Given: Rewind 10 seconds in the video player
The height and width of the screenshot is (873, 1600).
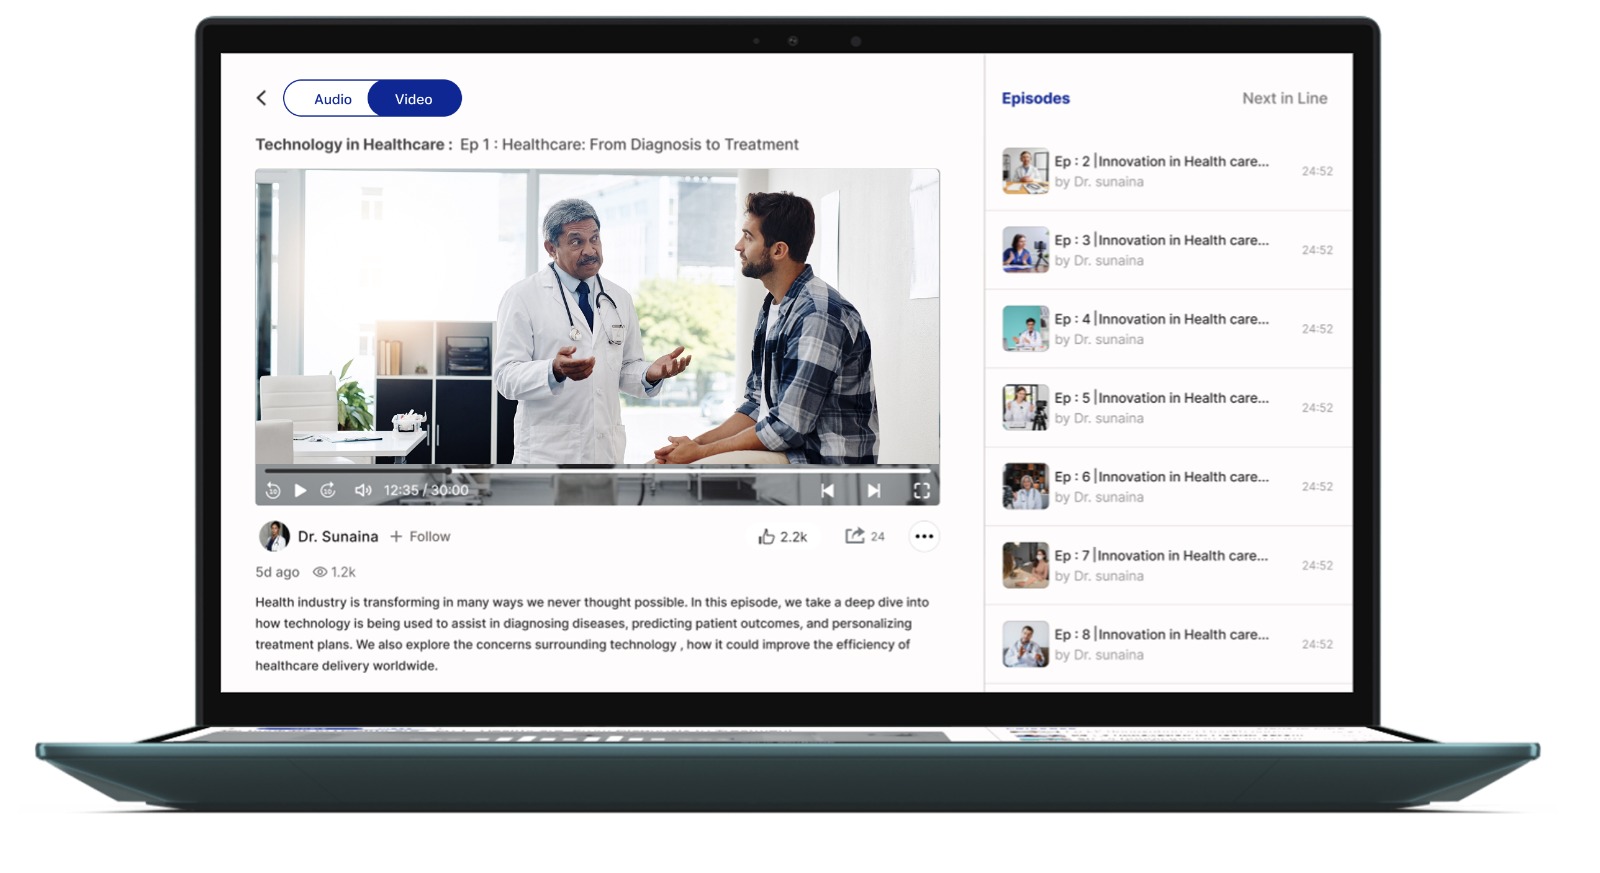Looking at the screenshot, I should [273, 490].
